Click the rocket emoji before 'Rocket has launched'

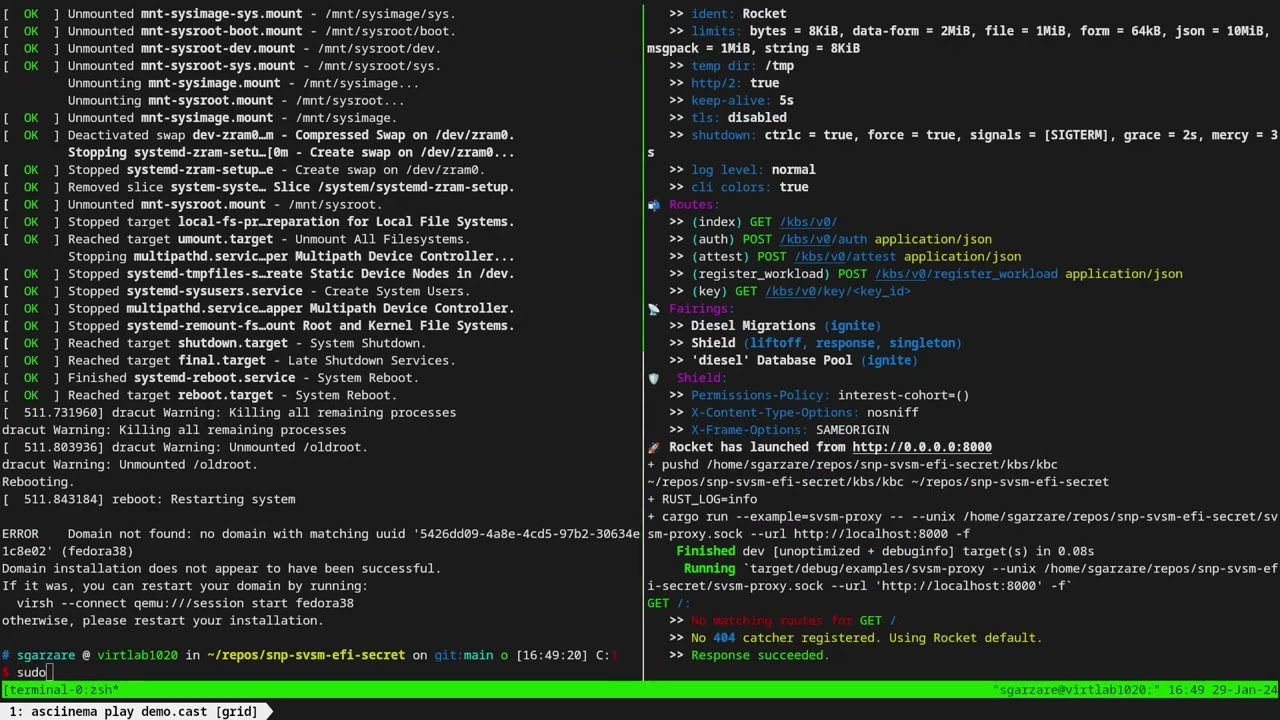(x=654, y=448)
